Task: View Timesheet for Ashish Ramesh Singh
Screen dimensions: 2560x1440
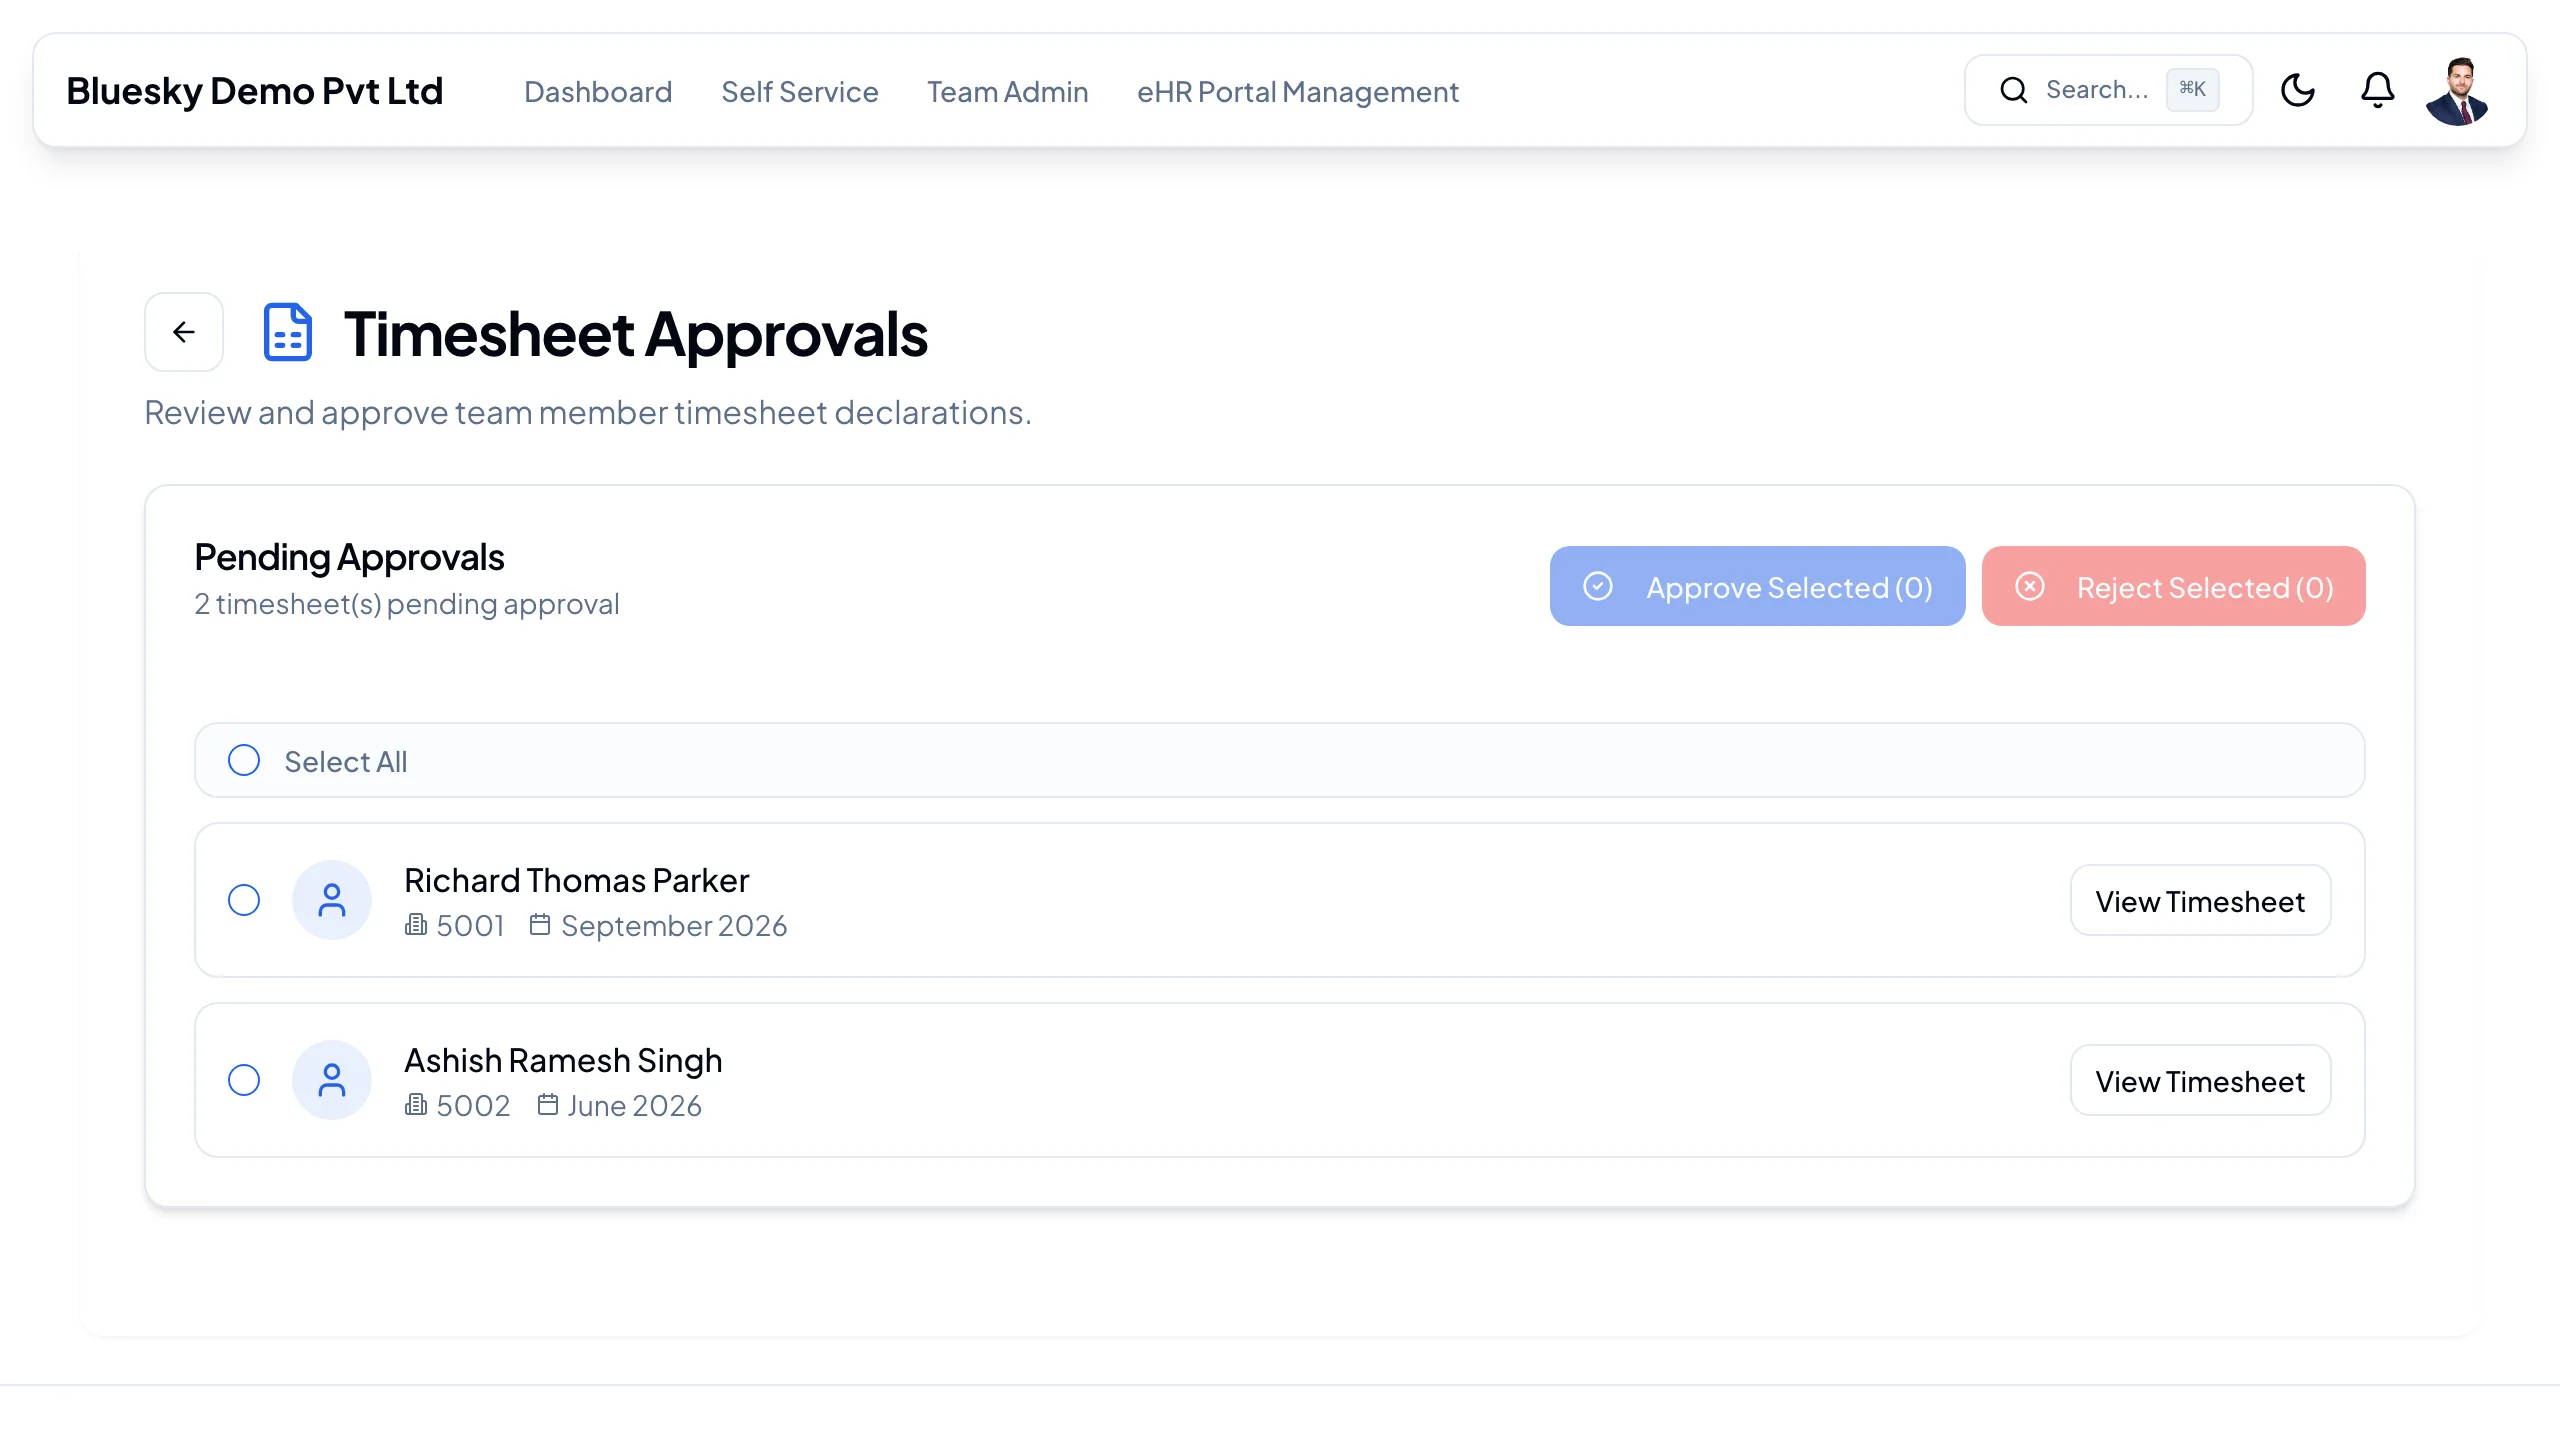Action: [x=2200, y=1081]
